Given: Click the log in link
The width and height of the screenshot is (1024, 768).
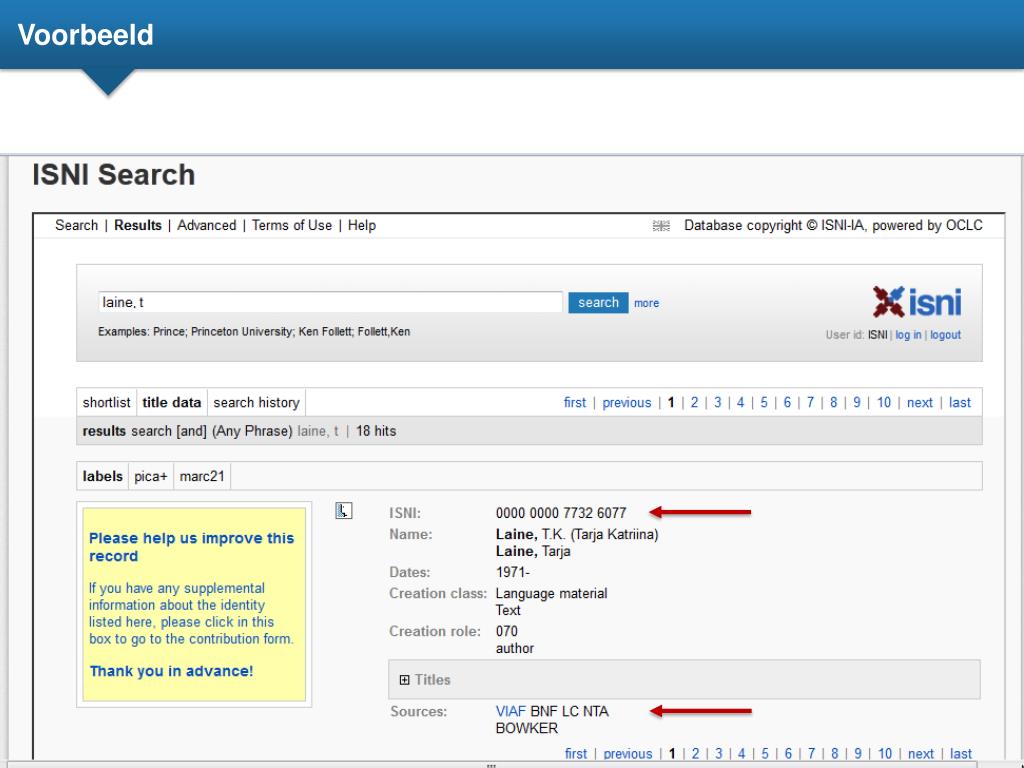Looking at the screenshot, I should point(908,334).
